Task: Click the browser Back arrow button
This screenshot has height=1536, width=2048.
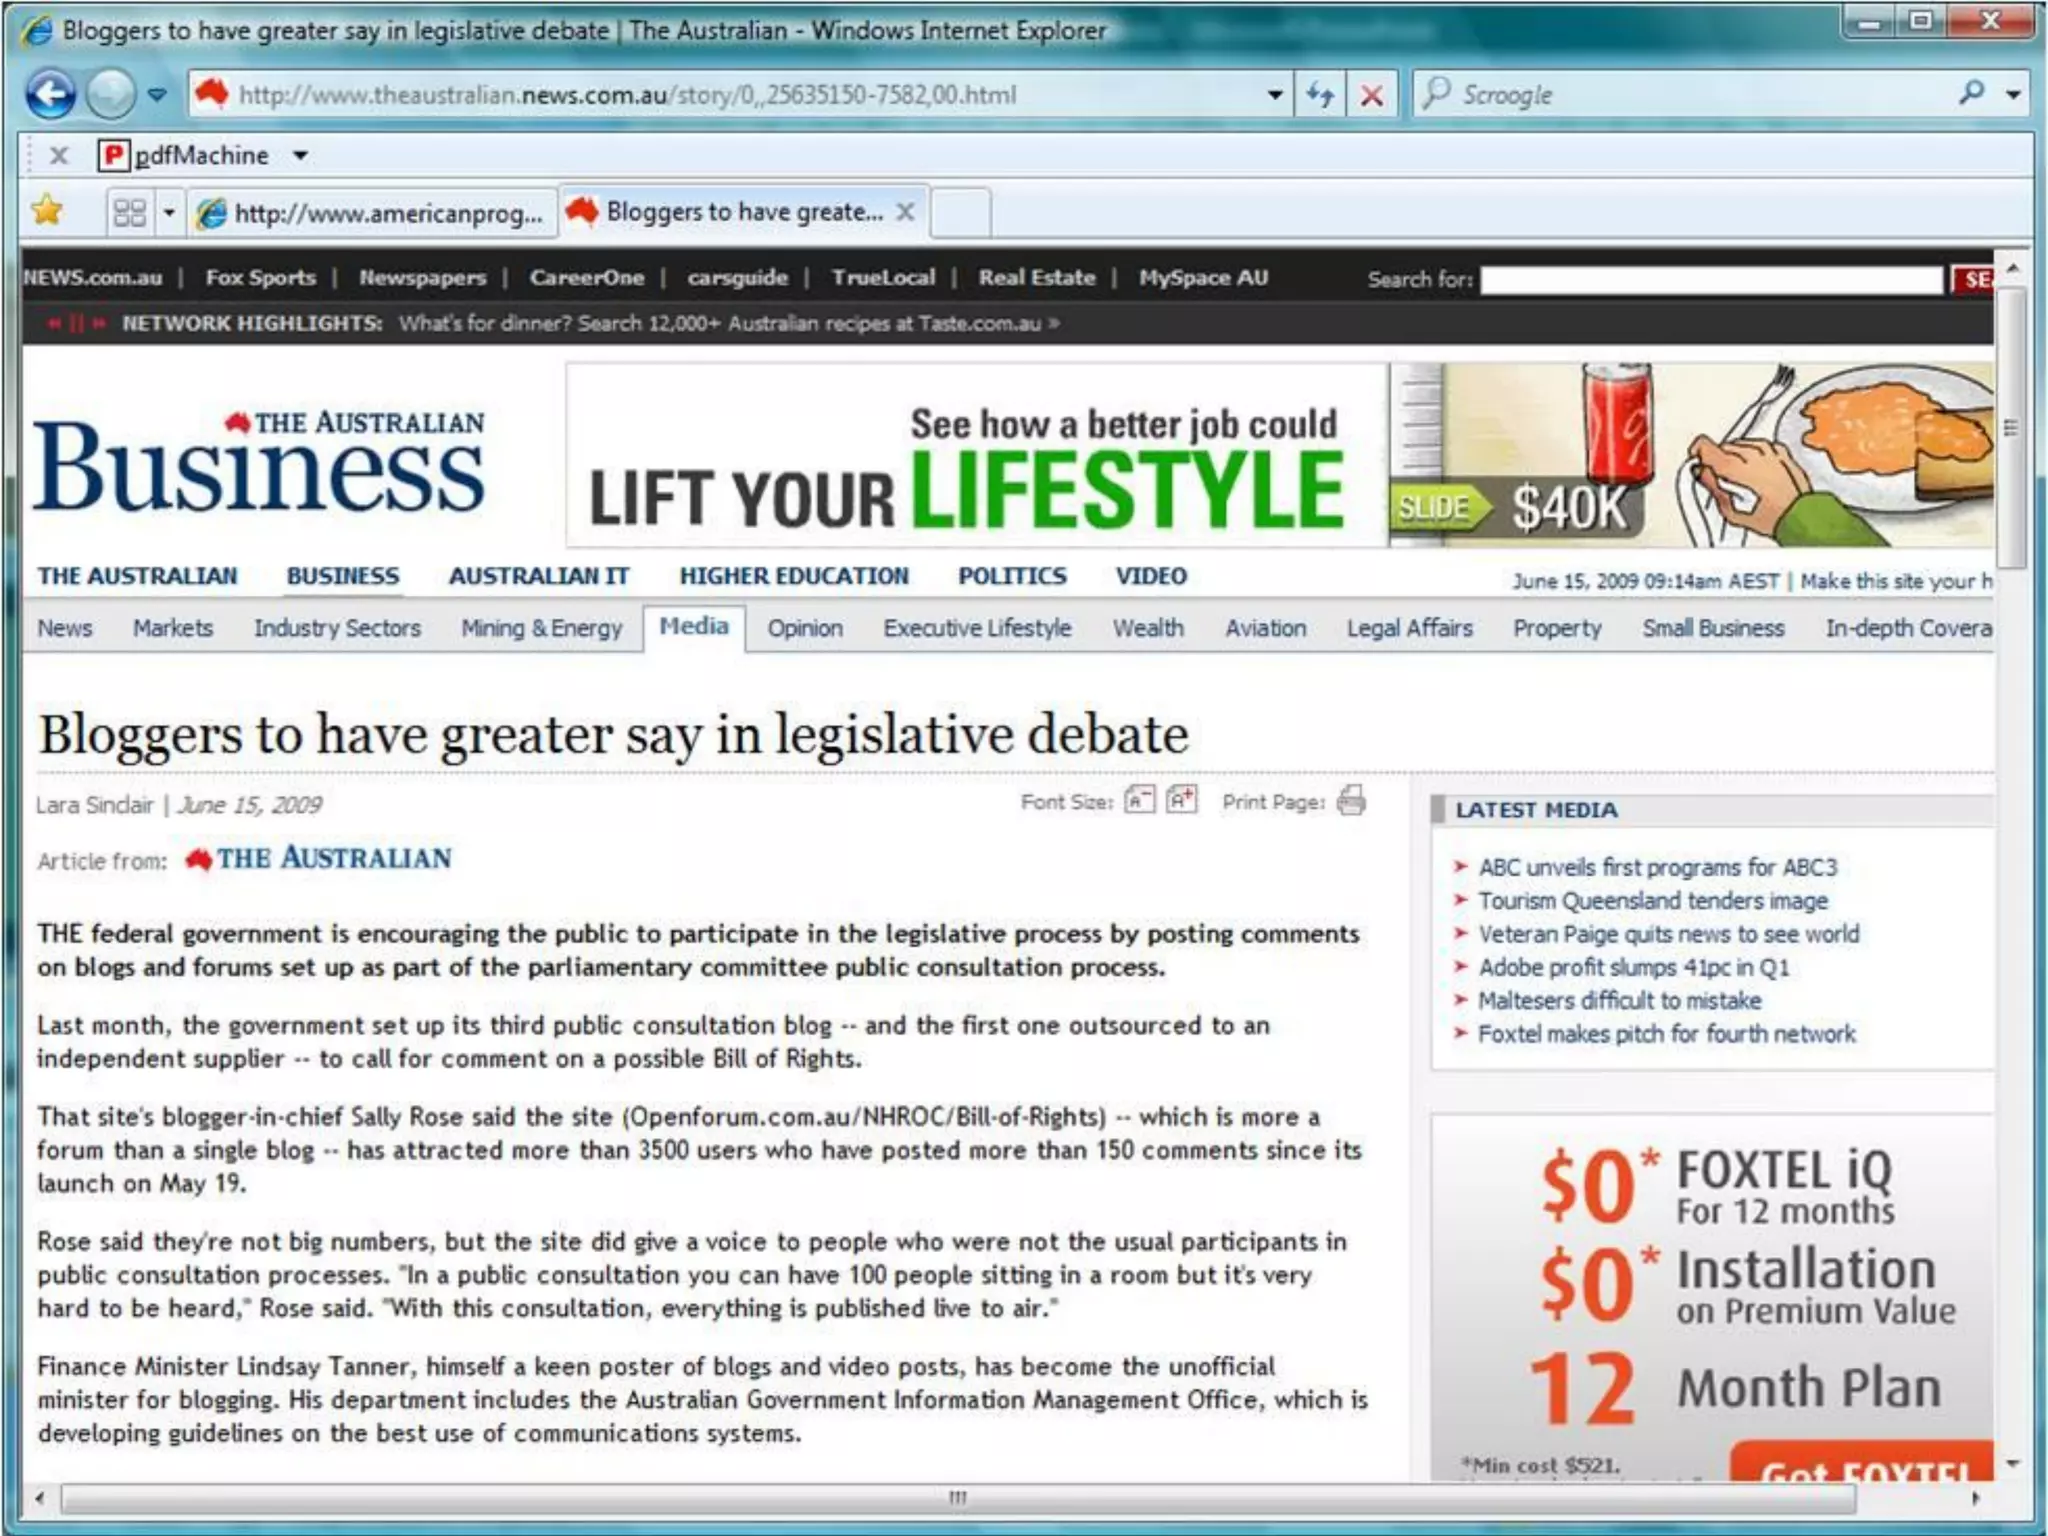Action: (x=50, y=95)
